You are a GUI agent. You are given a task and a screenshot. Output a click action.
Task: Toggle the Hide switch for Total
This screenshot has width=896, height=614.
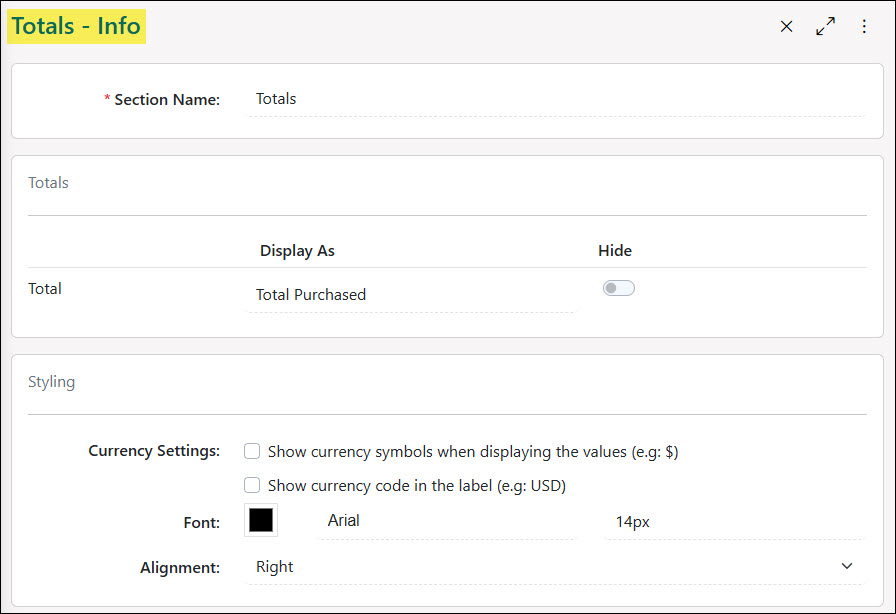point(618,288)
